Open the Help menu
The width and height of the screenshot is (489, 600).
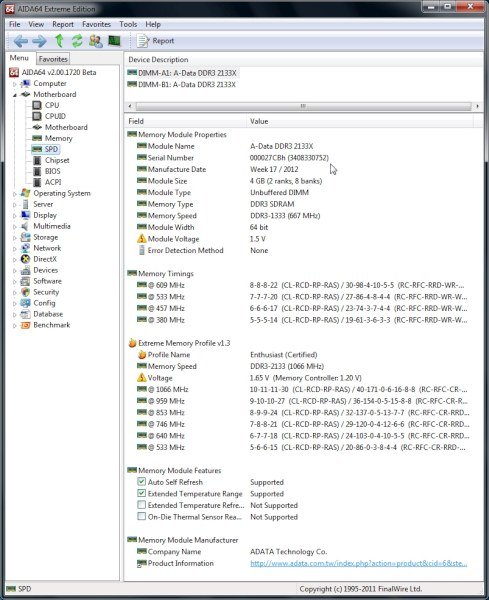pyautogui.click(x=153, y=24)
